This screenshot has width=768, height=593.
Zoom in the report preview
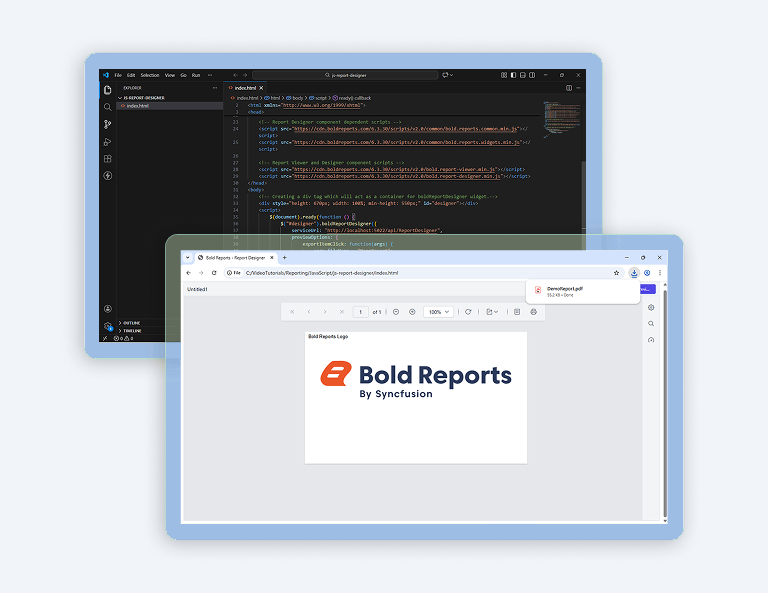click(x=412, y=312)
